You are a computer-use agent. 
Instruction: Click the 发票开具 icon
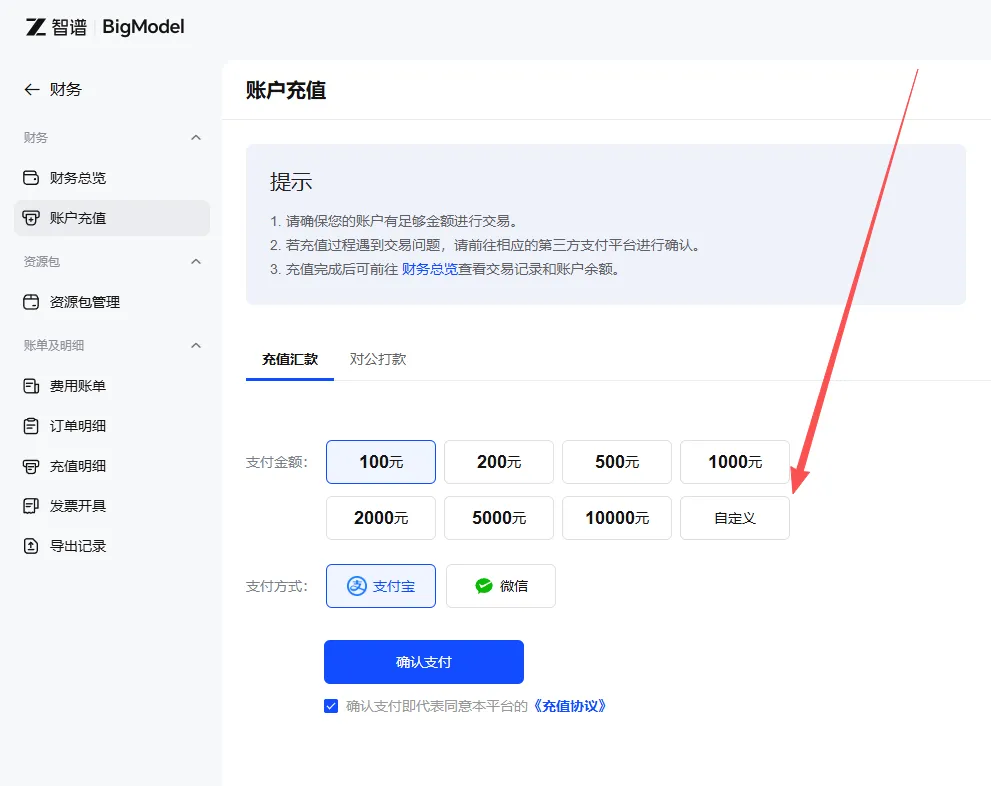point(31,506)
